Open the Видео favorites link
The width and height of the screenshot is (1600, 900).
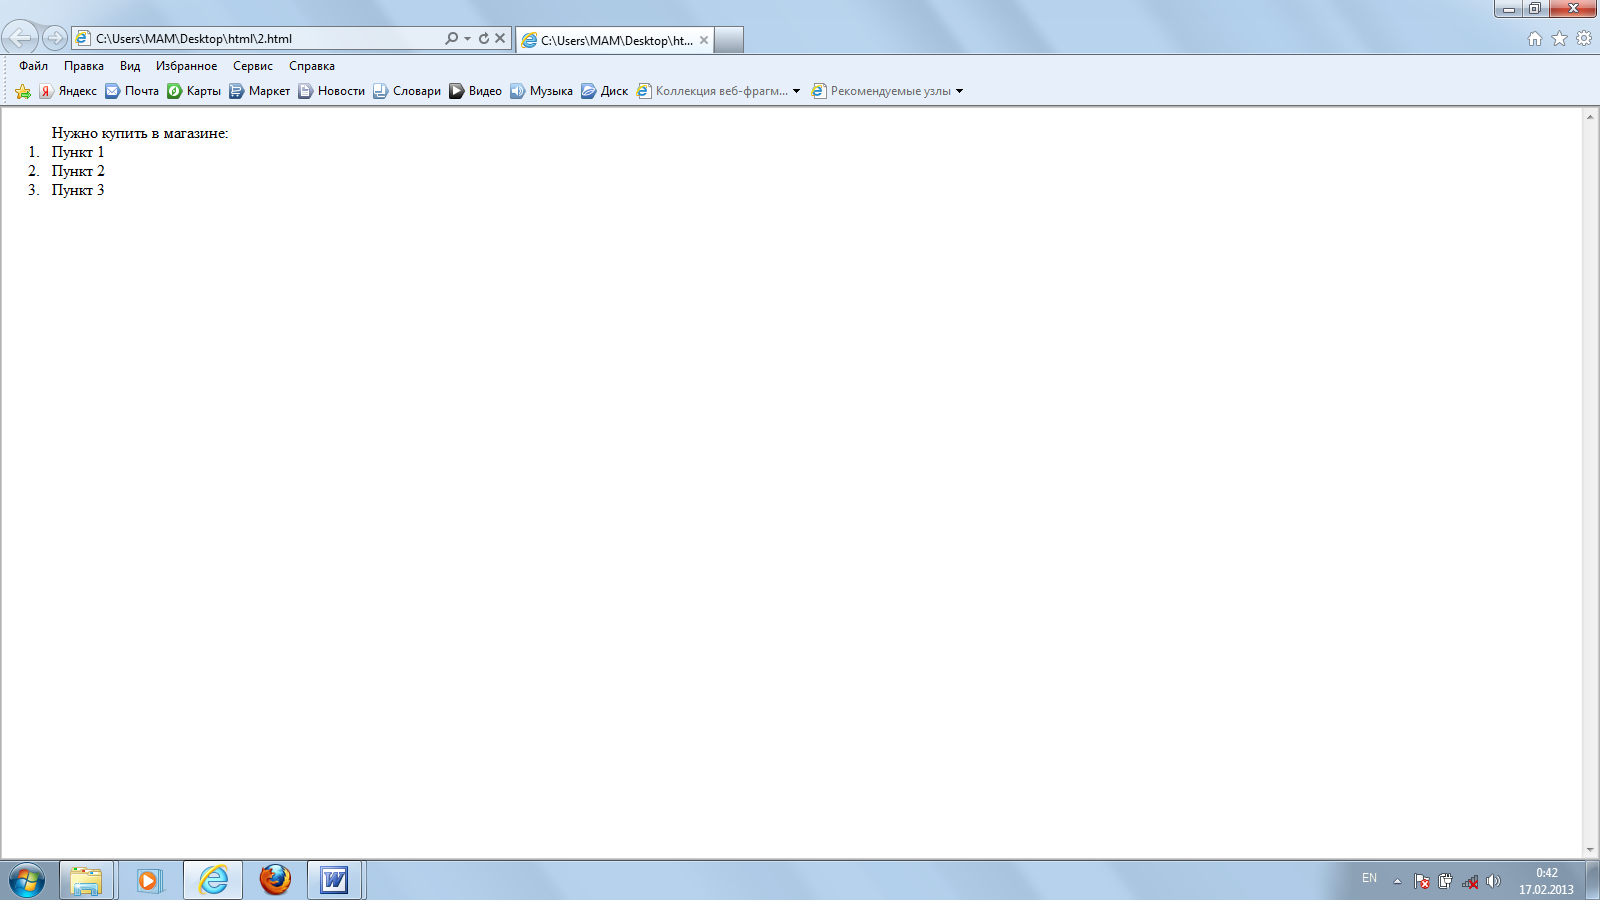coord(476,91)
